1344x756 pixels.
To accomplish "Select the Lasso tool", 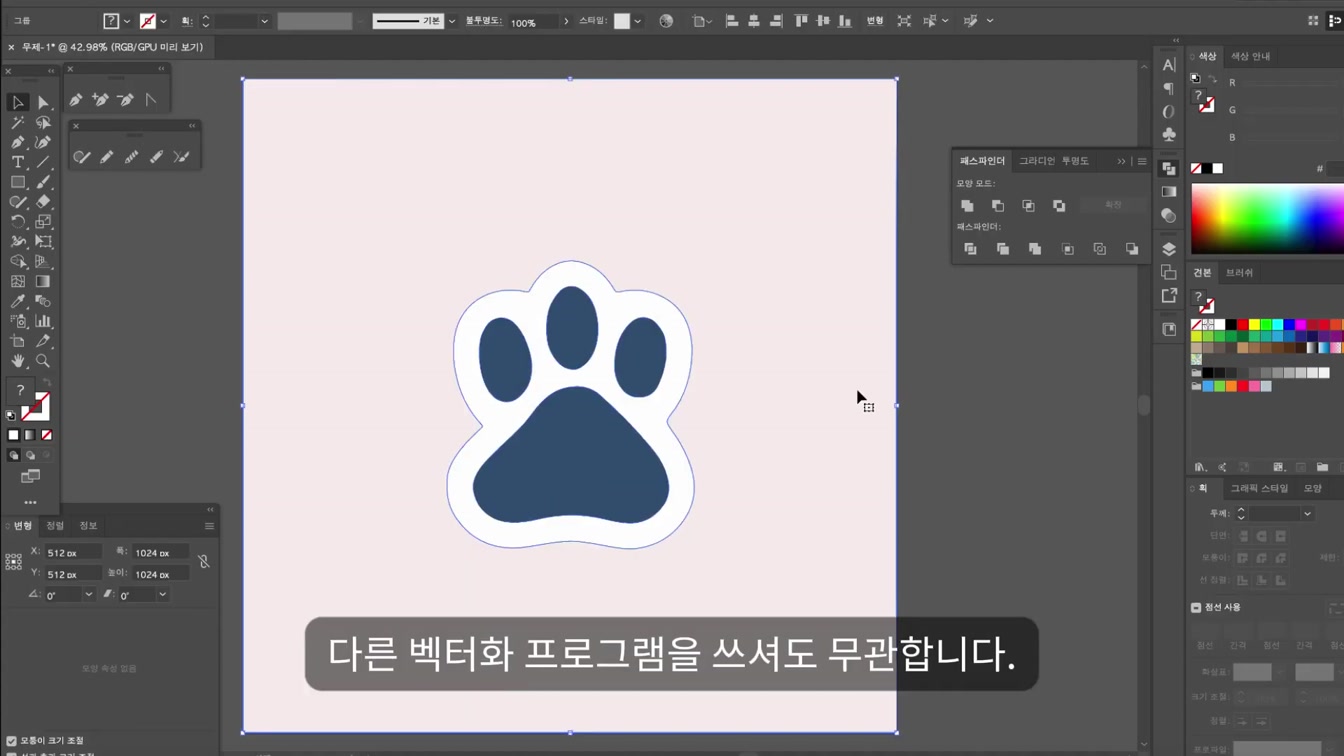I will click(x=43, y=122).
